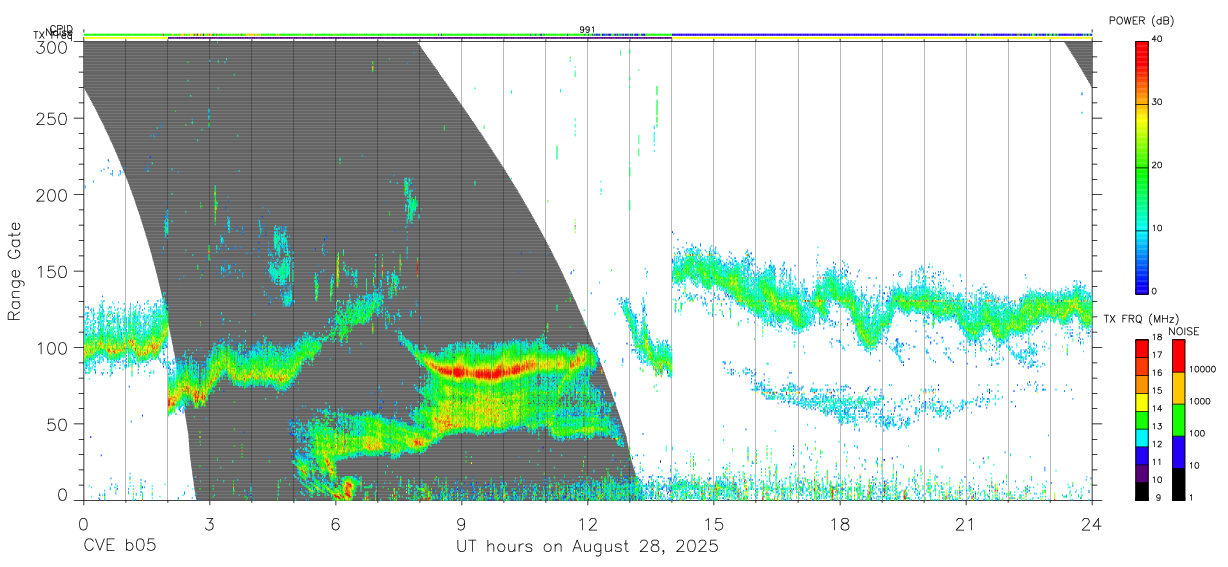Select the orange noise swatch between 1000 and 10000

pos(1179,388)
